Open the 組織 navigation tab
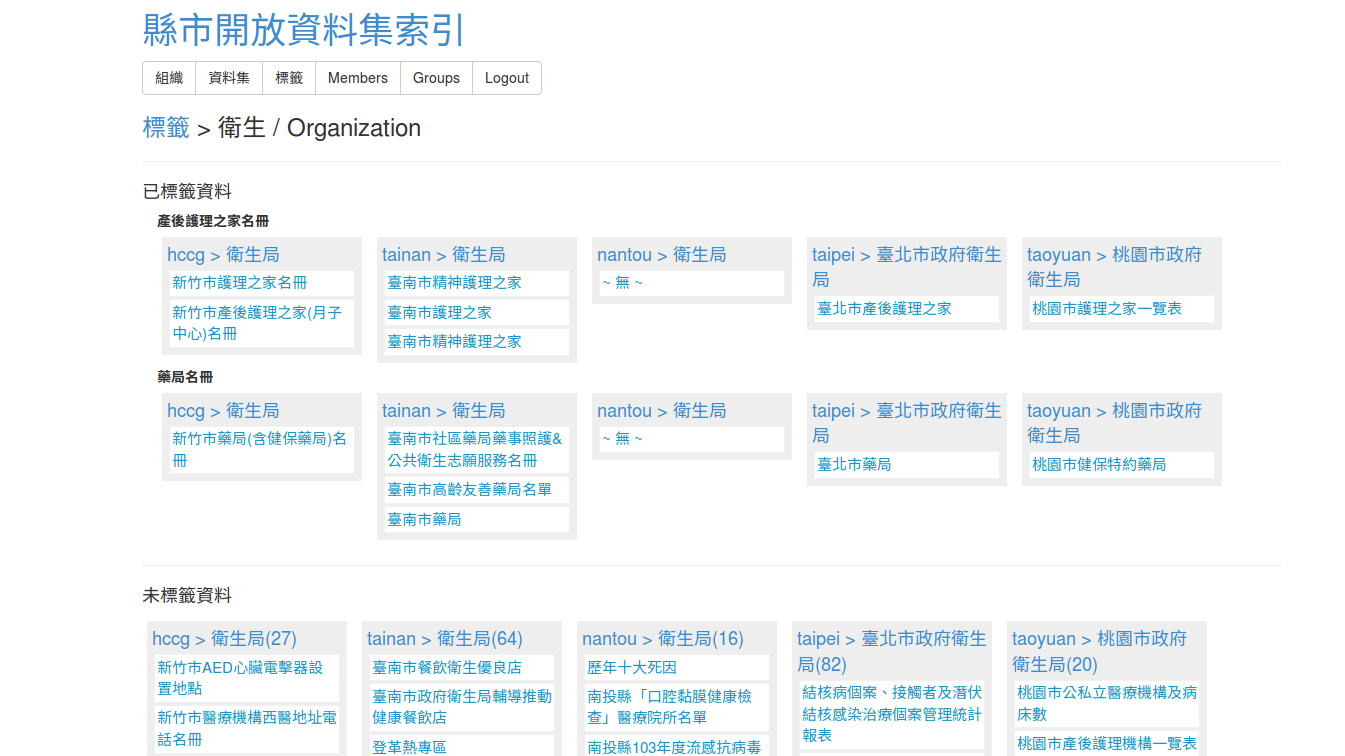The image size is (1345, 756). tap(169, 78)
